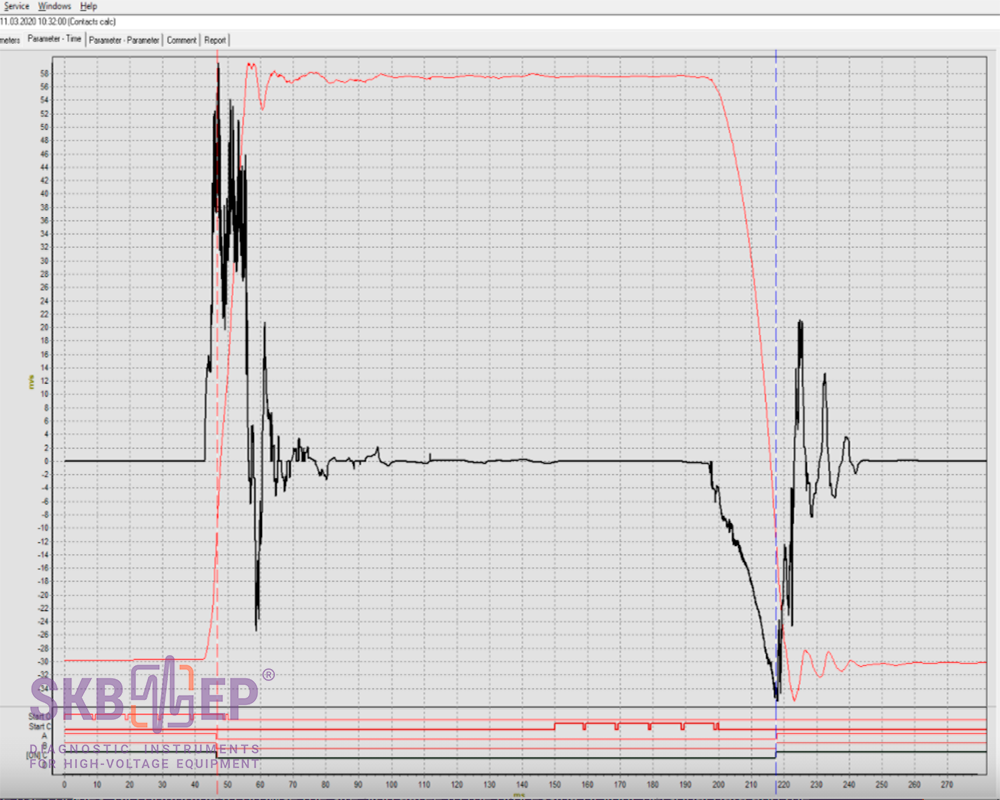Image resolution: width=1000 pixels, height=800 pixels.
Task: Click the red dashed vertical cursor line
Action: point(218,400)
